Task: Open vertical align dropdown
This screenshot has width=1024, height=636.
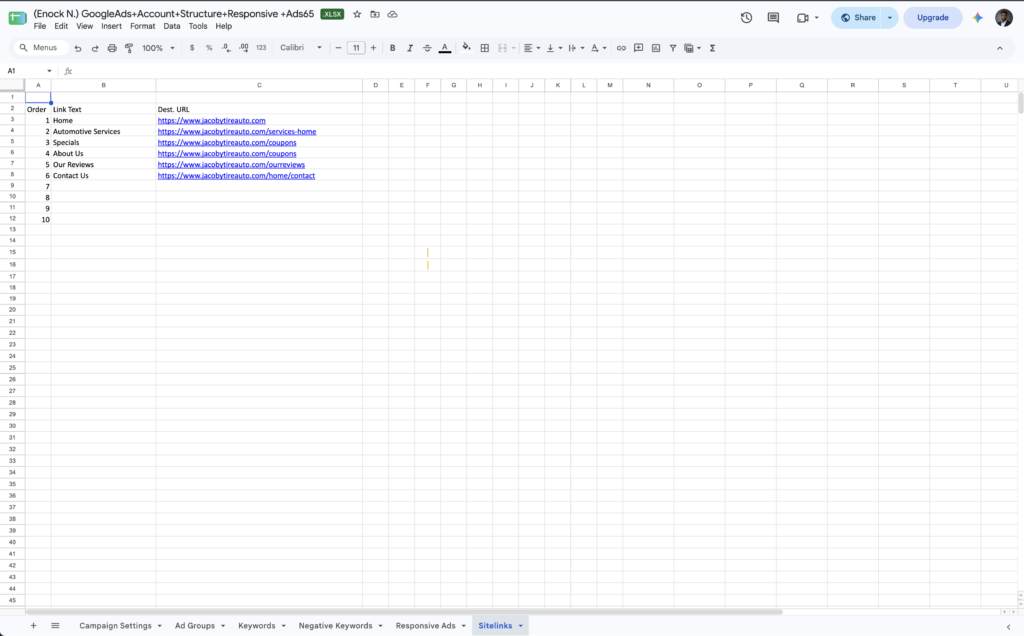Action: pyautogui.click(x=554, y=48)
